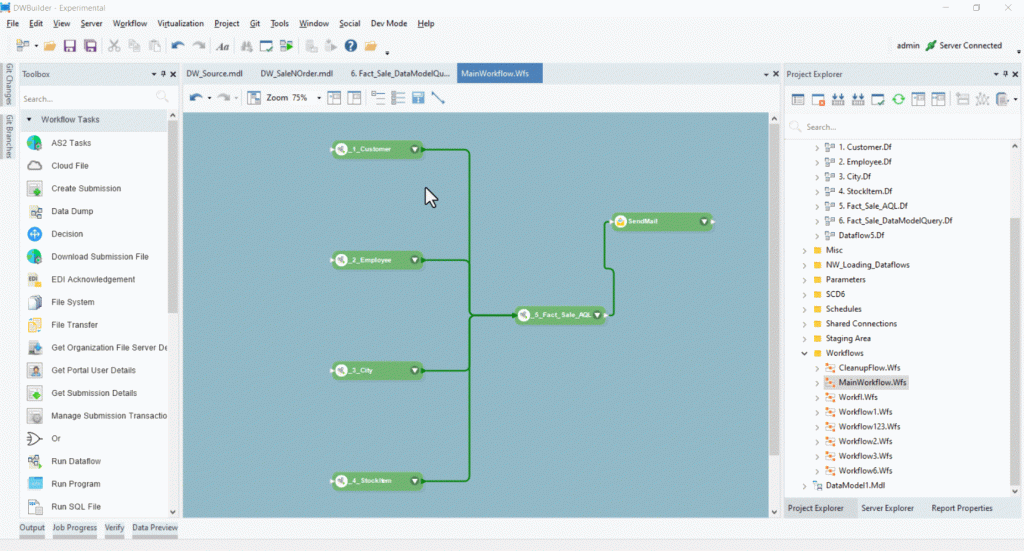Image resolution: width=1024 pixels, height=551 pixels.
Task: Open the Zoom 75% dropdown
Action: [x=319, y=98]
